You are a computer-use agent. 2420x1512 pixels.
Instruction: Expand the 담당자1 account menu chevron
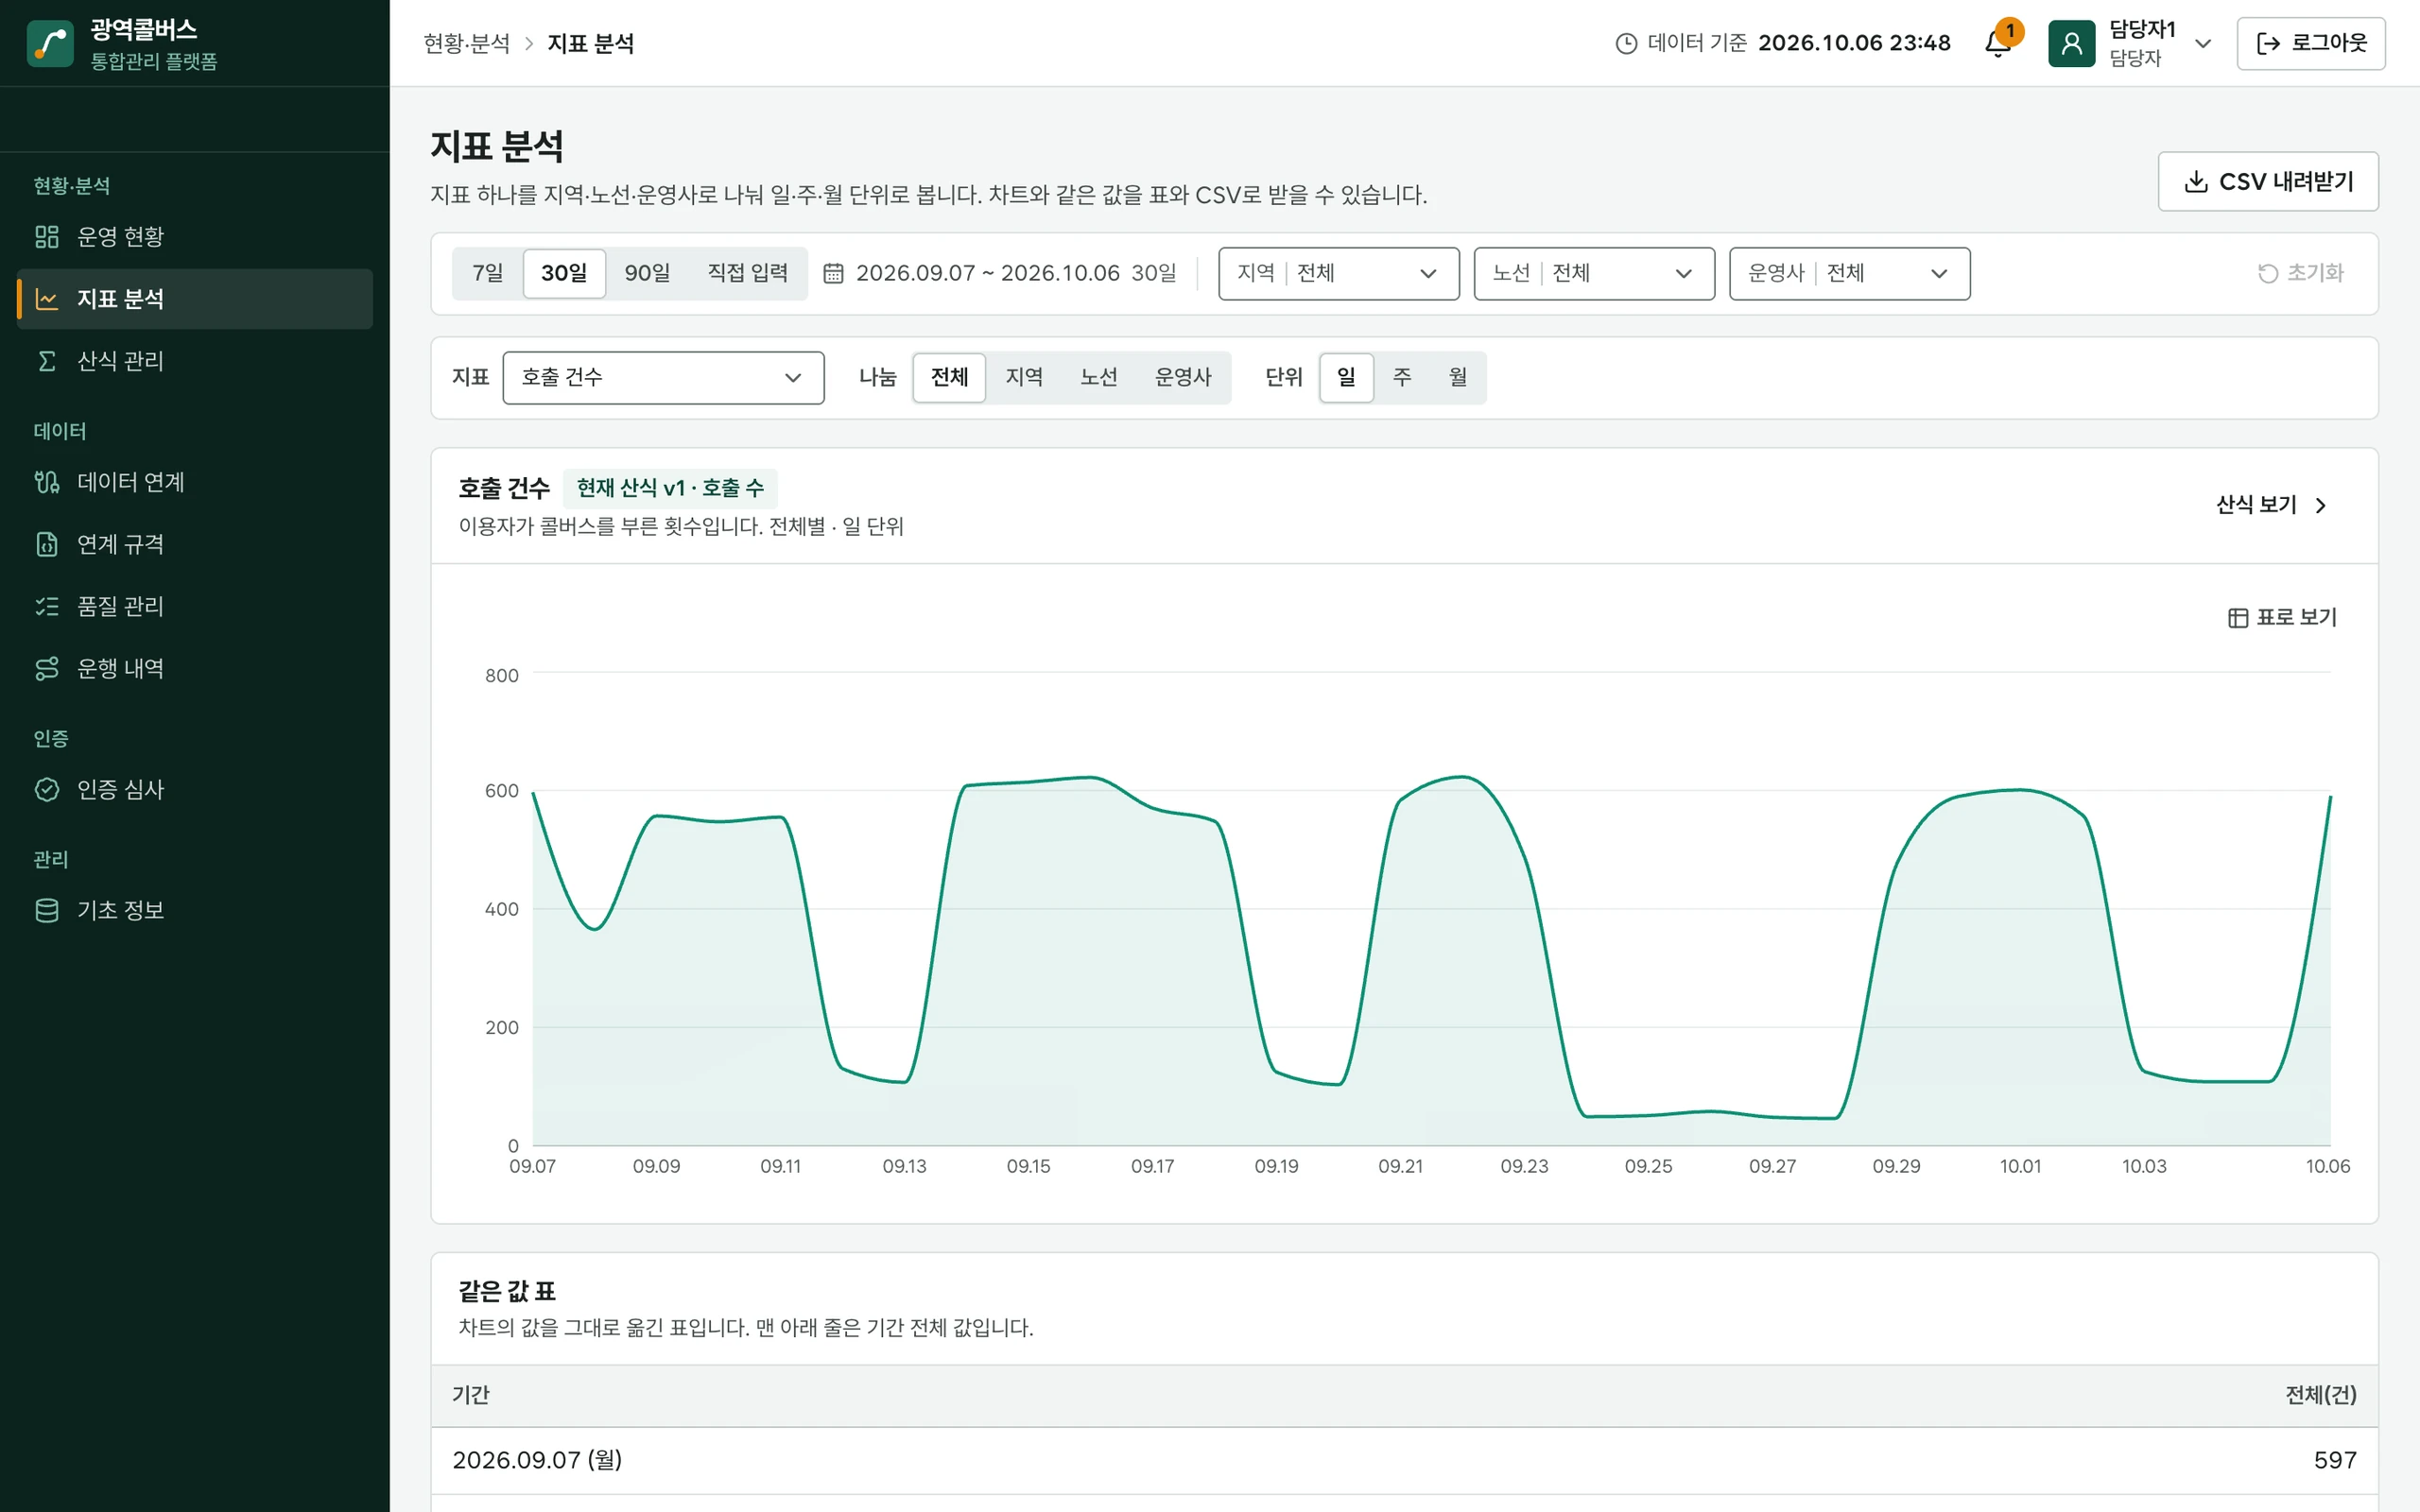tap(2203, 44)
